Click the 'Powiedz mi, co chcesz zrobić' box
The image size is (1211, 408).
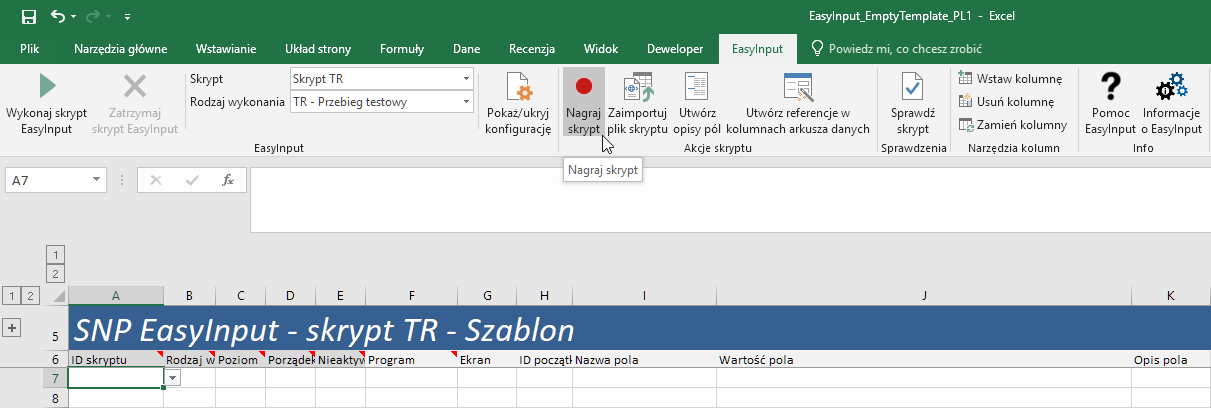tap(896, 48)
